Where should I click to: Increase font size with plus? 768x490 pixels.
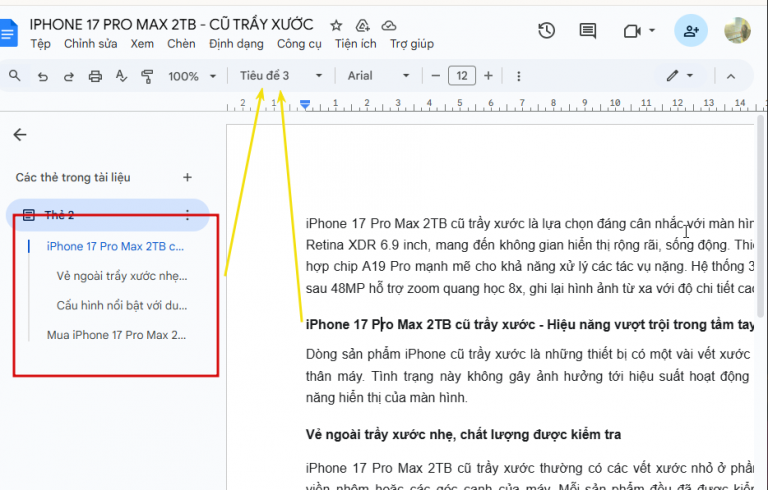488,76
